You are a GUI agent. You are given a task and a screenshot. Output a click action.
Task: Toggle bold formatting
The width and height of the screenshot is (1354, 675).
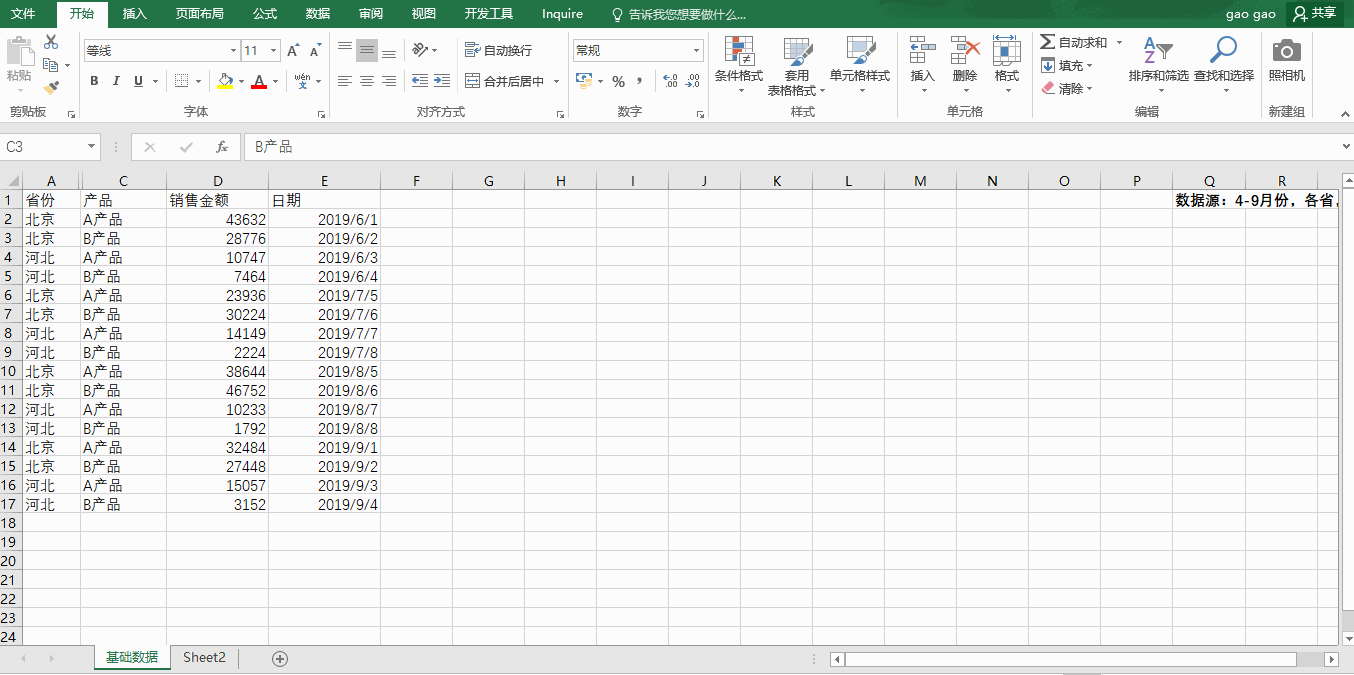[94, 81]
